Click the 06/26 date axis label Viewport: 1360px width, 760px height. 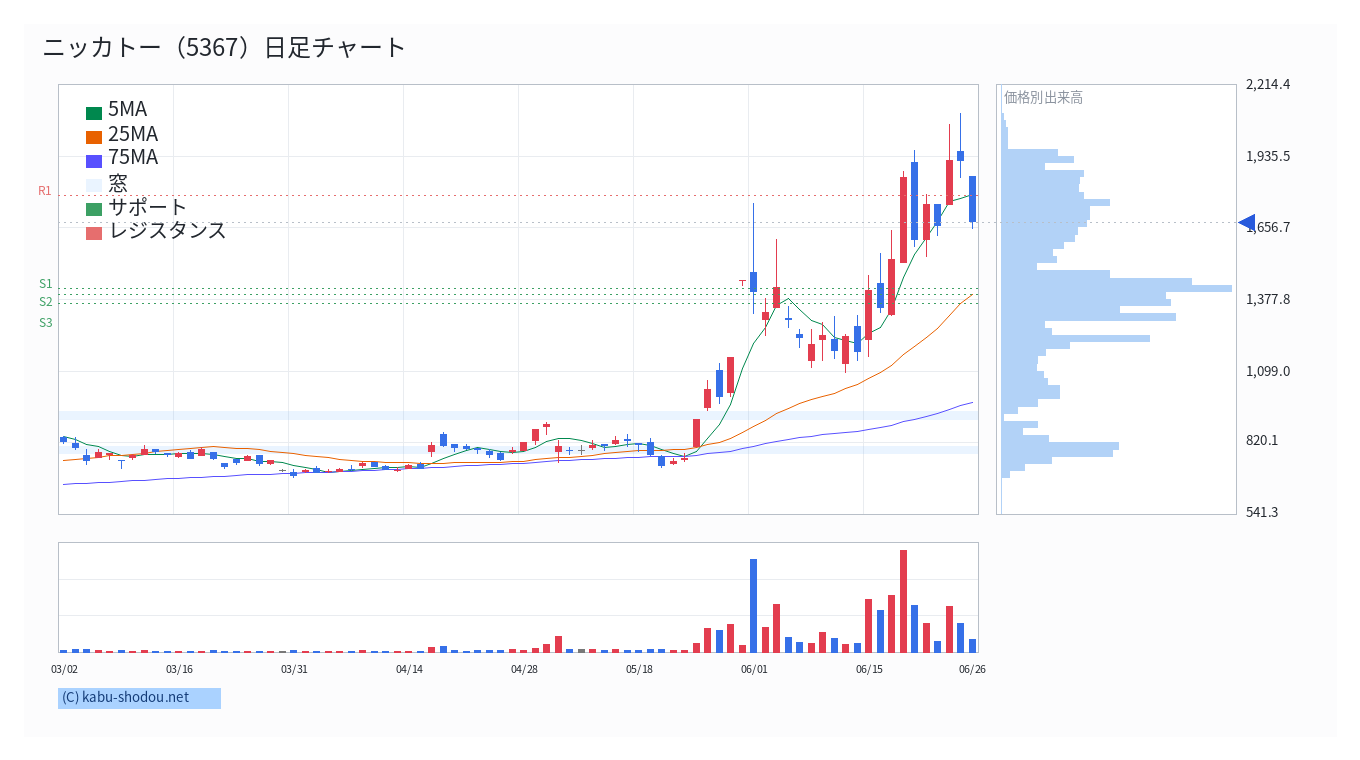[x=972, y=670]
